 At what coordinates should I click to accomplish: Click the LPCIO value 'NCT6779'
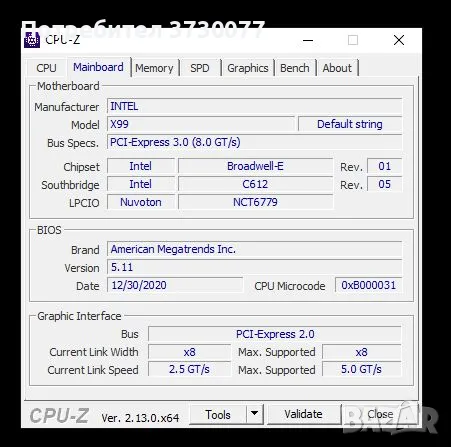coord(255,202)
